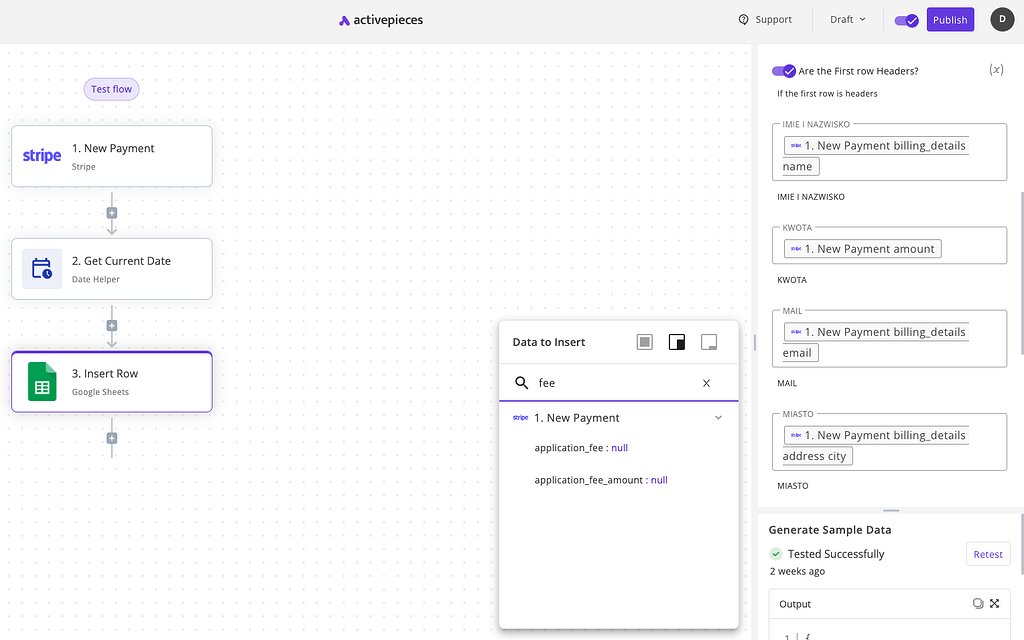Expand the Test flow label
The height and width of the screenshot is (640, 1024).
coord(111,89)
